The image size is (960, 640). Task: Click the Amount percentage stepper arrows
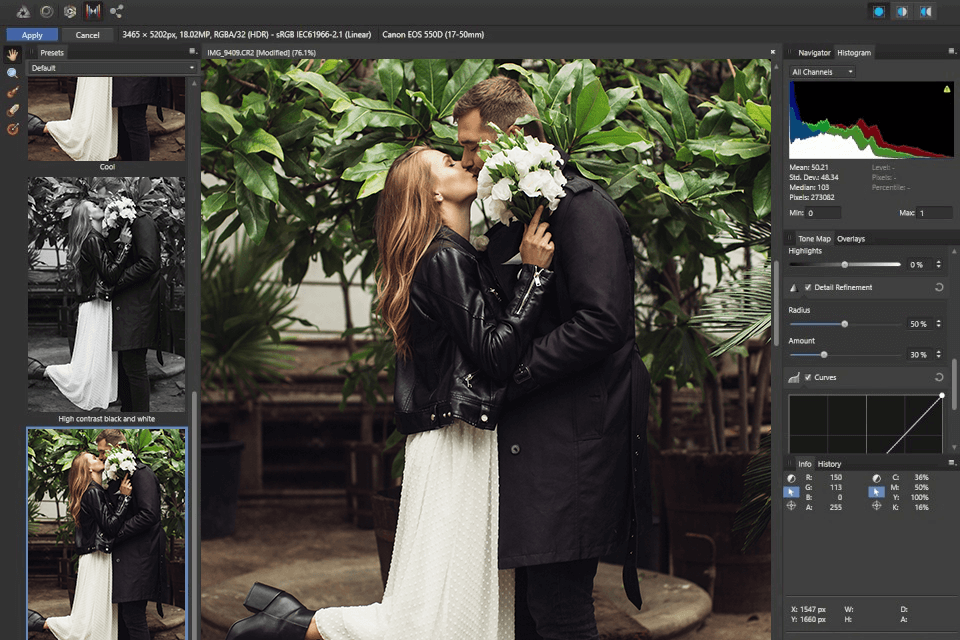coord(939,354)
